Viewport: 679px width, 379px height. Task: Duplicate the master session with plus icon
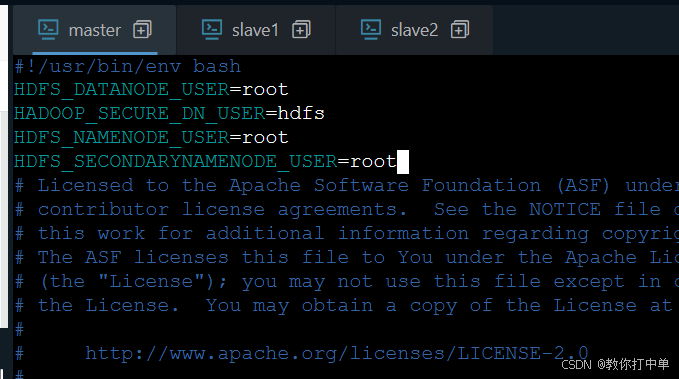(x=142, y=30)
